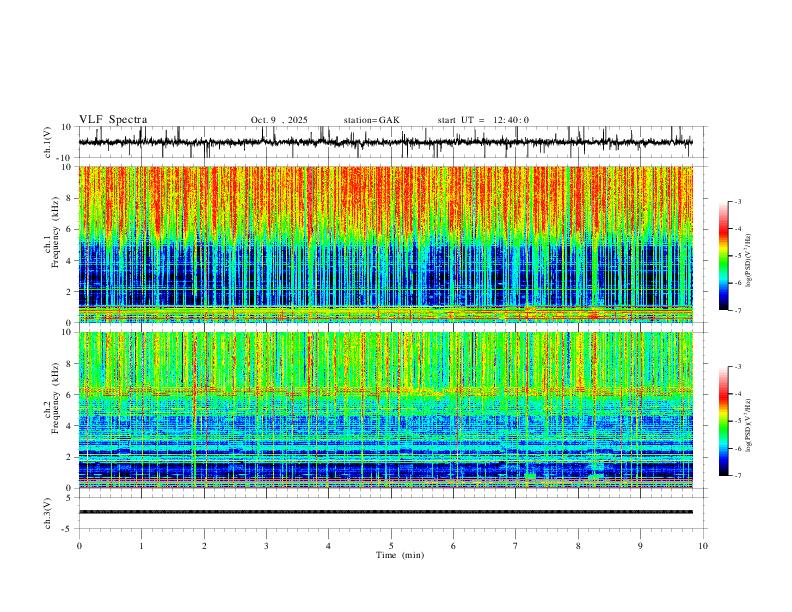Click the "-5" label on the upper colorbar
792x612 pixels.
pos(738,256)
